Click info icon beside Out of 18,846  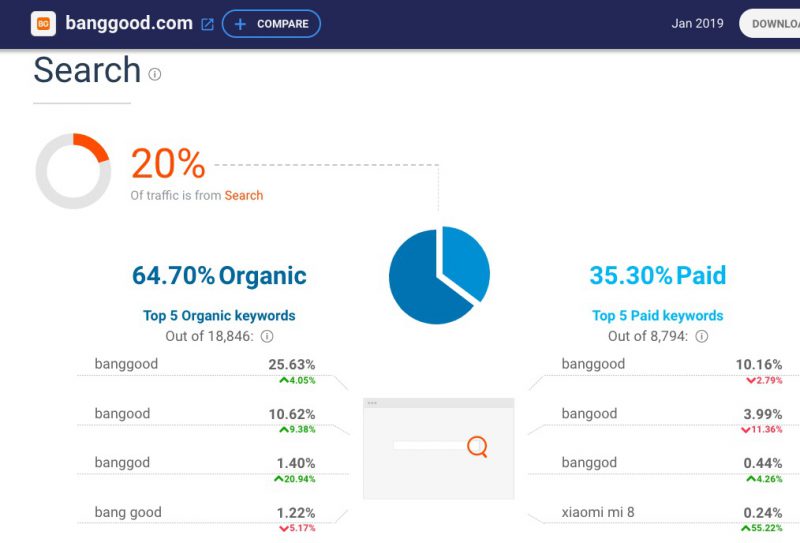267,336
